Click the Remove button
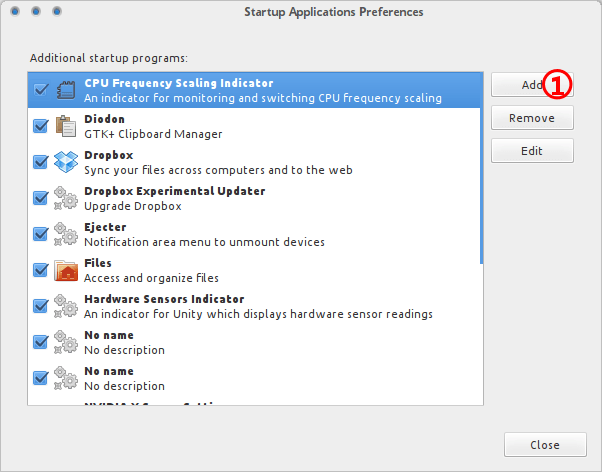The width and height of the screenshot is (602, 472). click(x=532, y=118)
